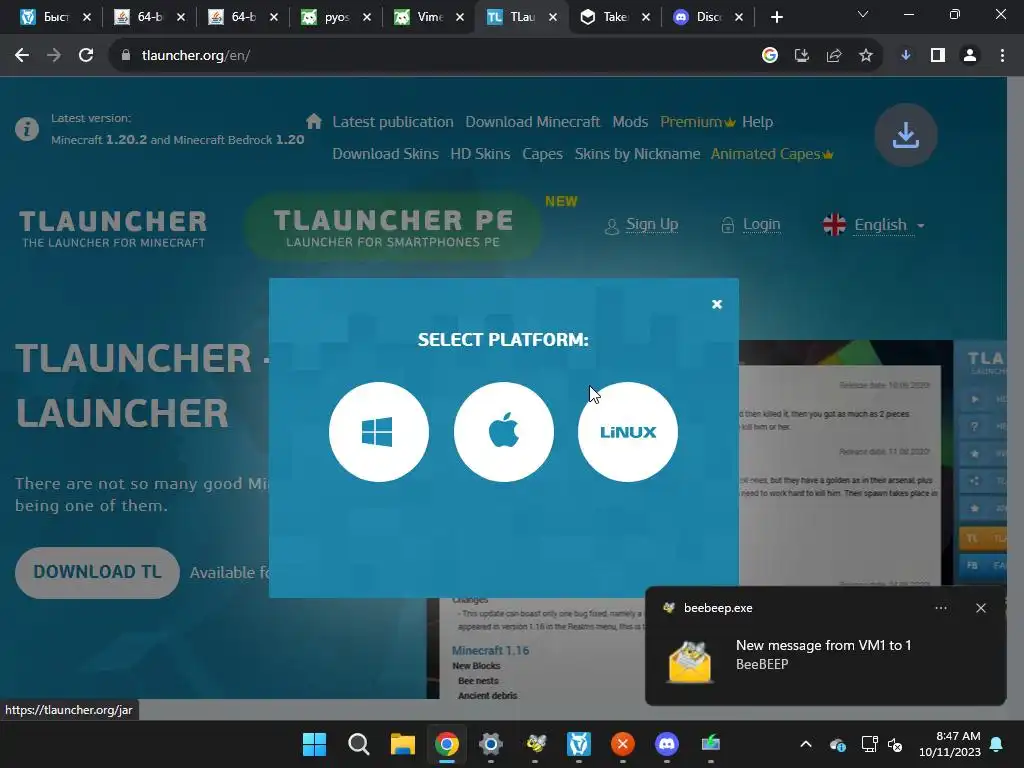Select the Apple macOS platform icon
The width and height of the screenshot is (1024, 768).
(504, 432)
